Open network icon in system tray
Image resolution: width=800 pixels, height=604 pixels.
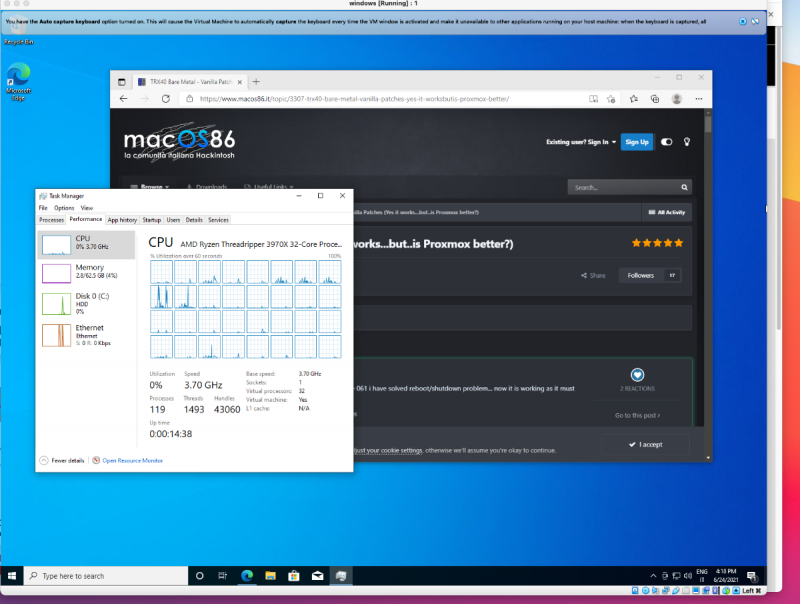click(676, 575)
